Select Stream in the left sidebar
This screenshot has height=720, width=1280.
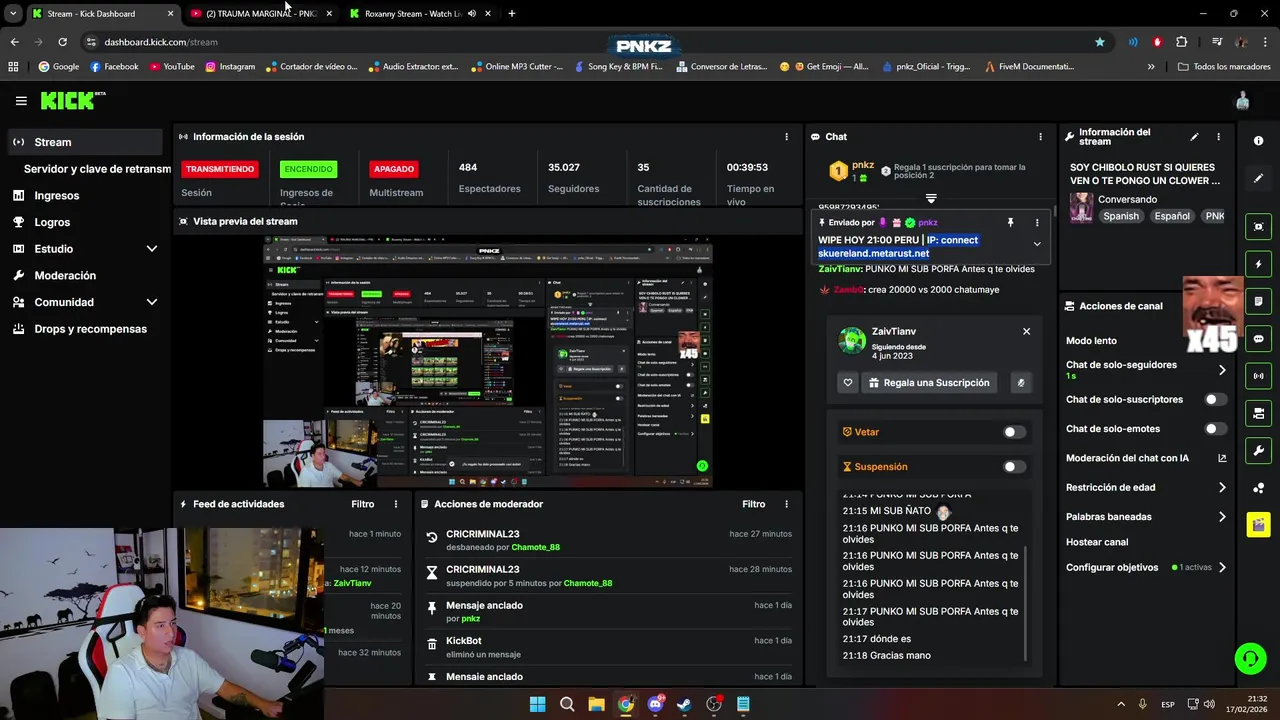pyautogui.click(x=85, y=142)
